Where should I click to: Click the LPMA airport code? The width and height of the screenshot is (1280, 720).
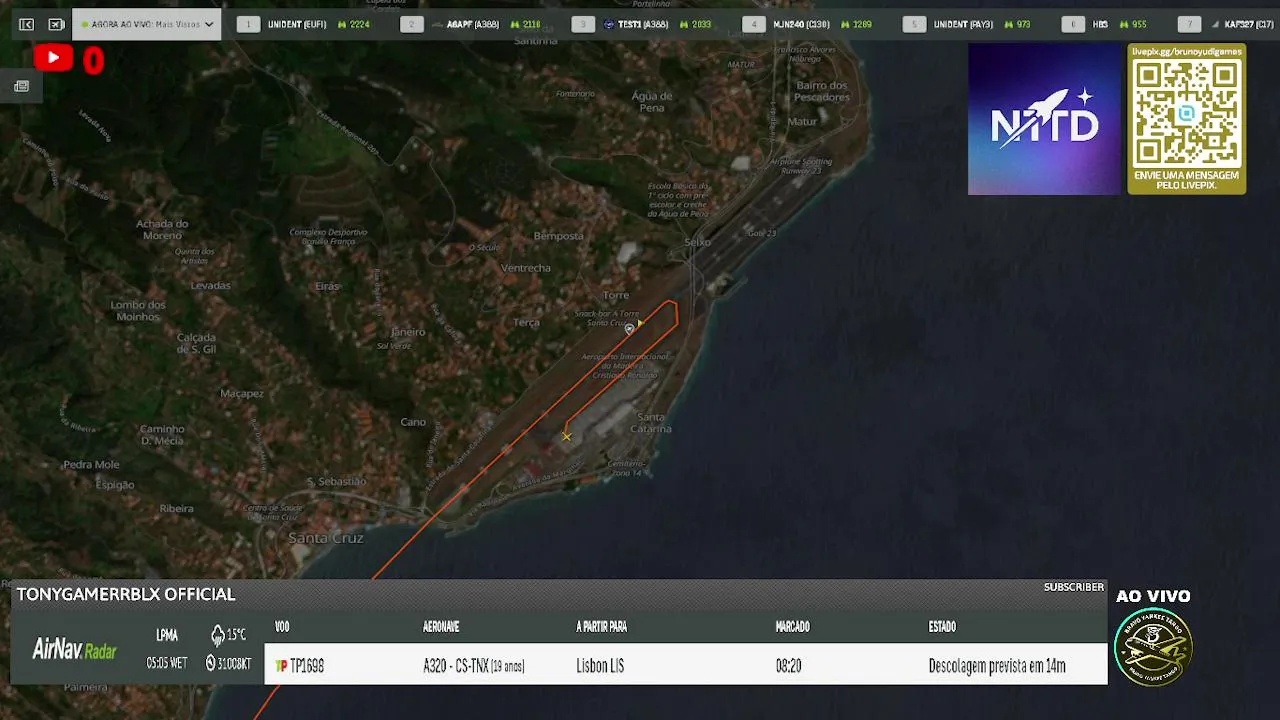pos(167,635)
